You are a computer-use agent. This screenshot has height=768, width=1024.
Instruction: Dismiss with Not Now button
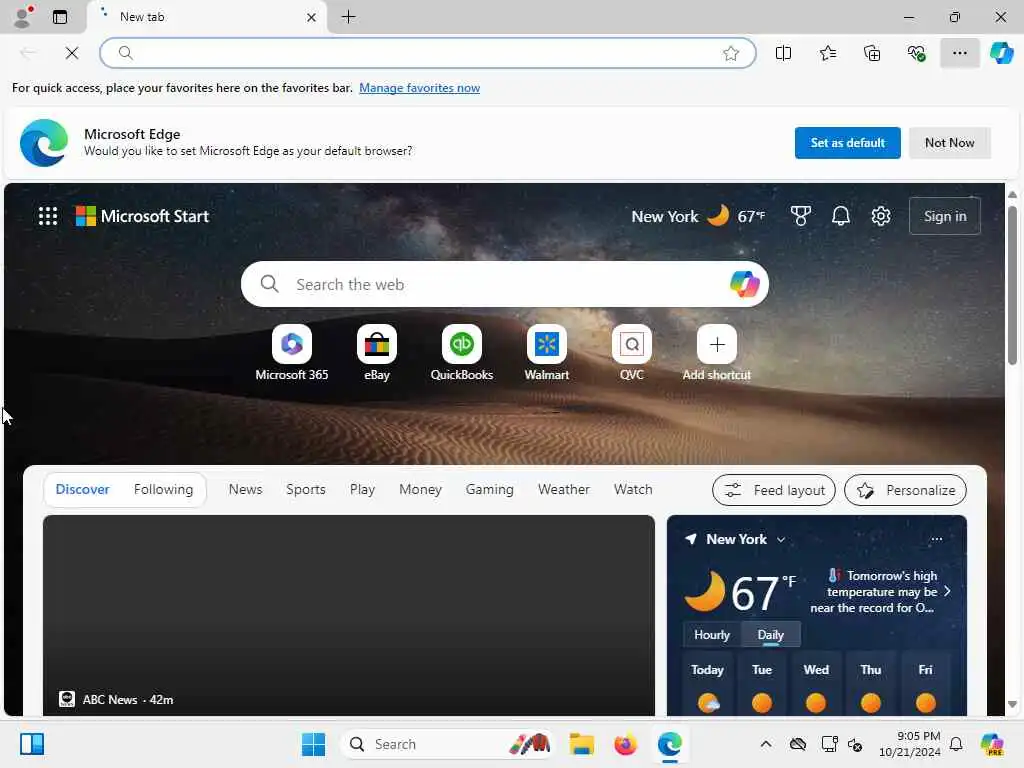click(x=950, y=142)
